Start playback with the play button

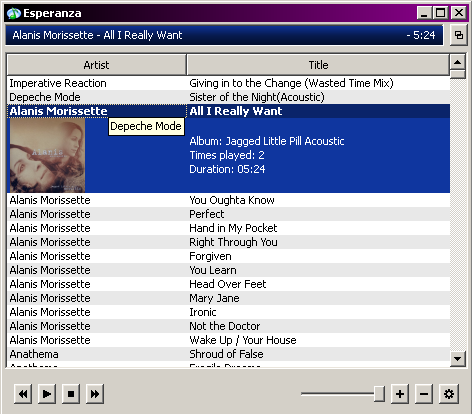point(47,394)
